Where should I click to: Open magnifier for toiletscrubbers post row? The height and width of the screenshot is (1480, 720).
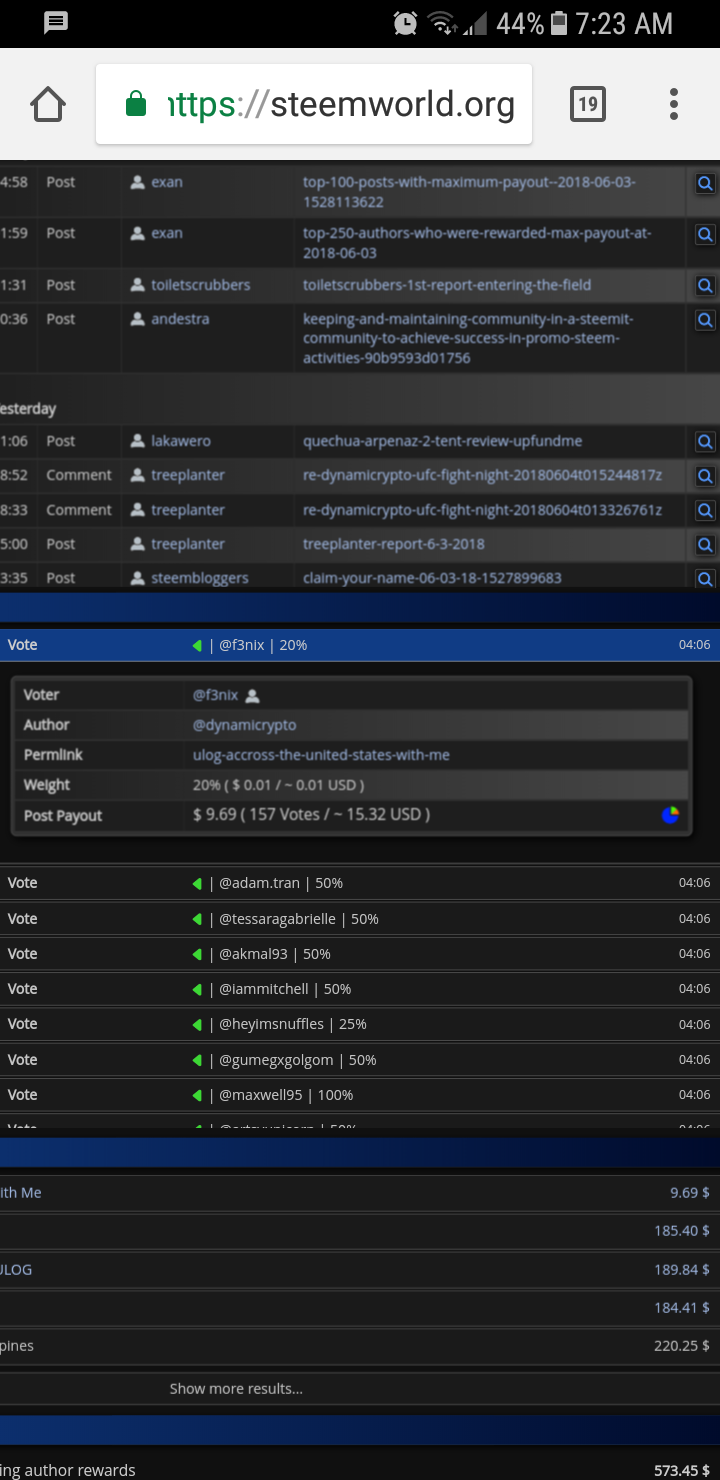click(x=705, y=285)
